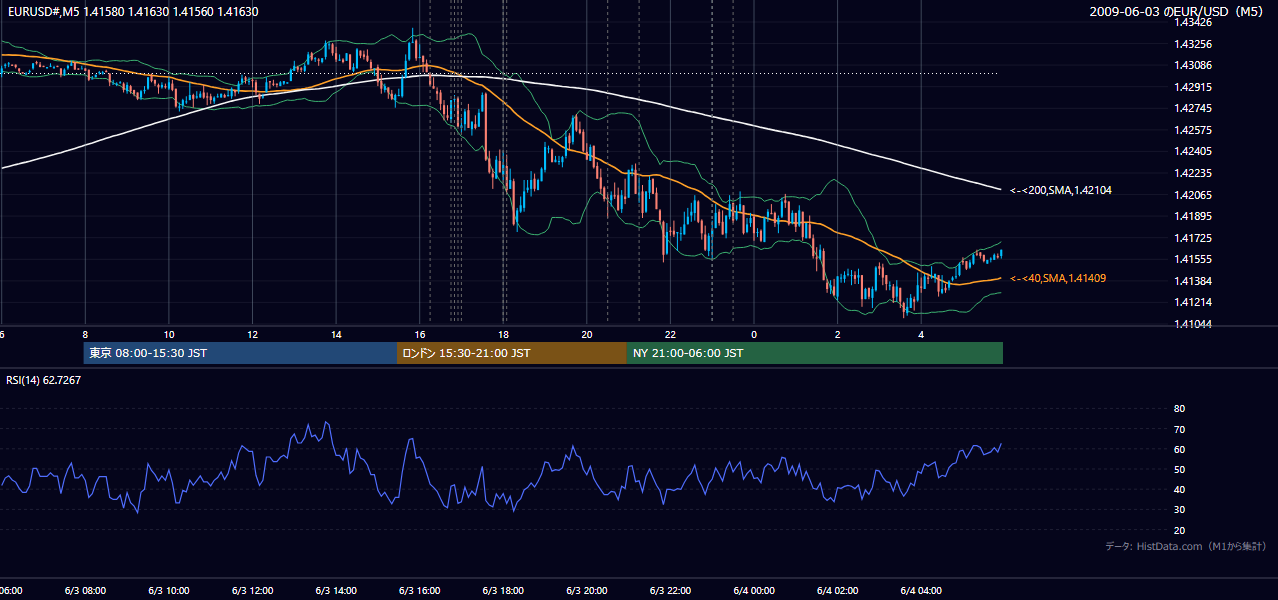Click the 6/4 00:00 bottom time label
Screen dimensions: 1278x600
[754, 591]
